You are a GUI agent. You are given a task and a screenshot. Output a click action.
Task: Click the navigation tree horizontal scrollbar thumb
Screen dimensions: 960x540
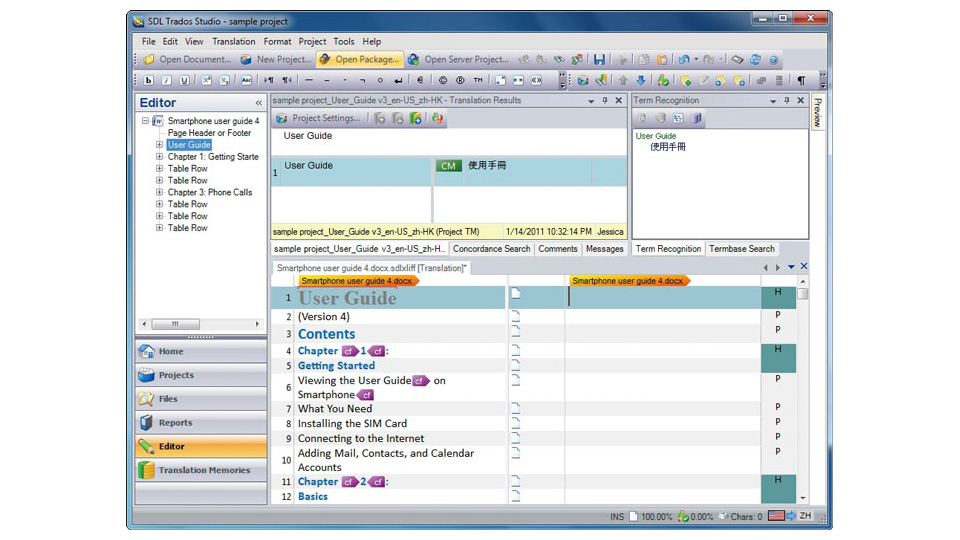[176, 324]
